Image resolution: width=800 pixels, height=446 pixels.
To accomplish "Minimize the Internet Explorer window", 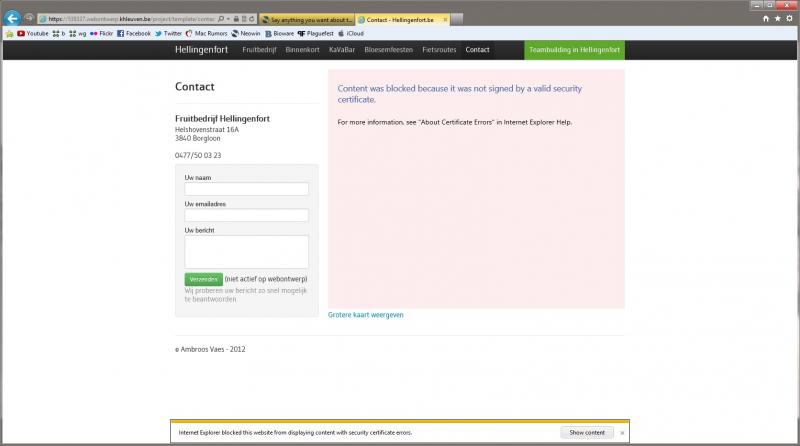I will 757,5.
